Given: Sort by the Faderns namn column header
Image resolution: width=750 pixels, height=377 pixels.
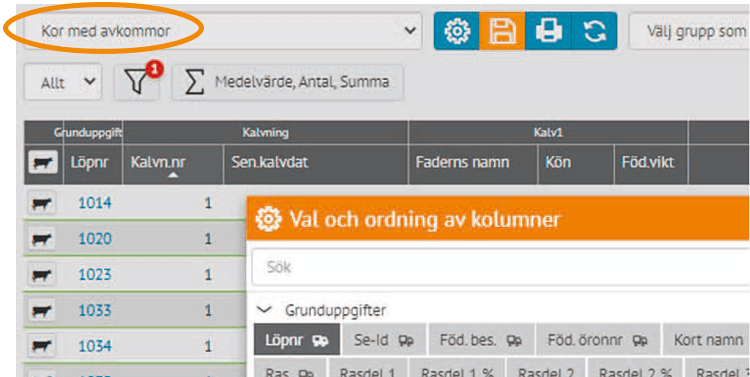Looking at the screenshot, I should tap(473, 164).
